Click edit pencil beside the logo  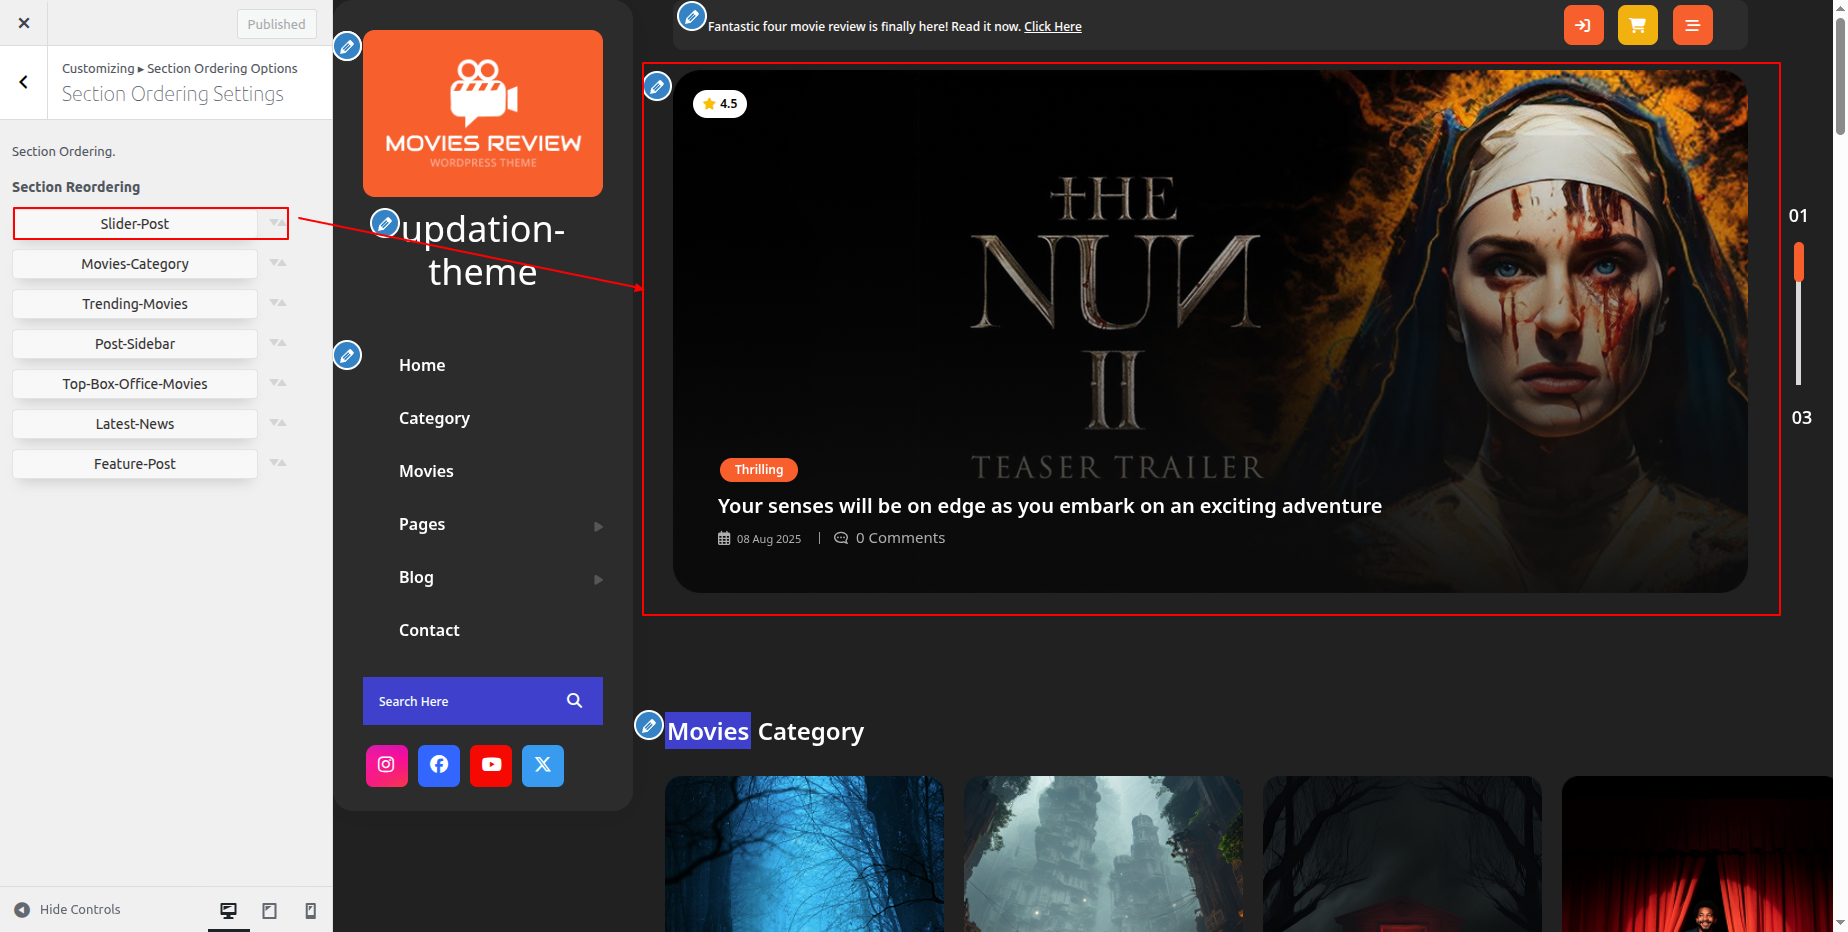tap(347, 46)
